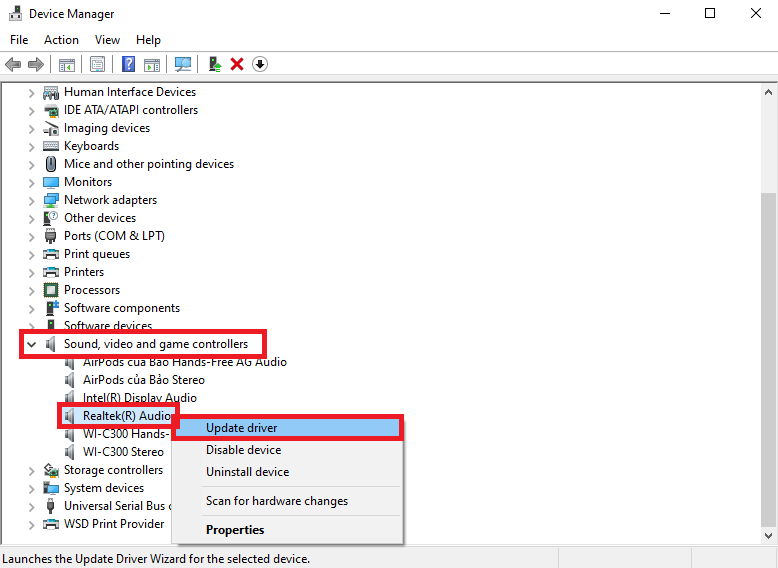This screenshot has height=568, width=778.
Task: Click the Software components icon
Action: tap(52, 308)
